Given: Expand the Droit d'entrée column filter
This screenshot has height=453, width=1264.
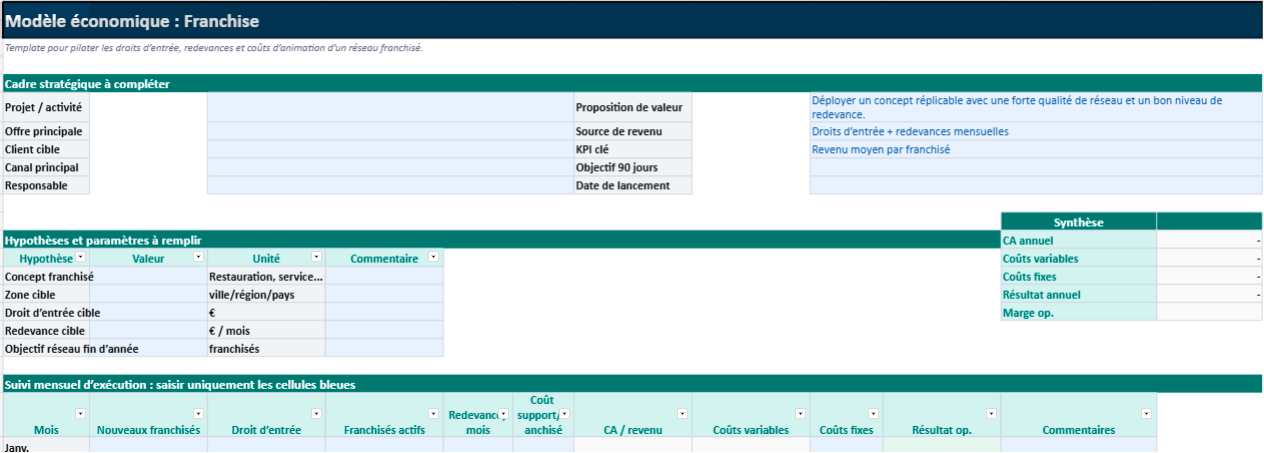Looking at the screenshot, I should tap(317, 414).
